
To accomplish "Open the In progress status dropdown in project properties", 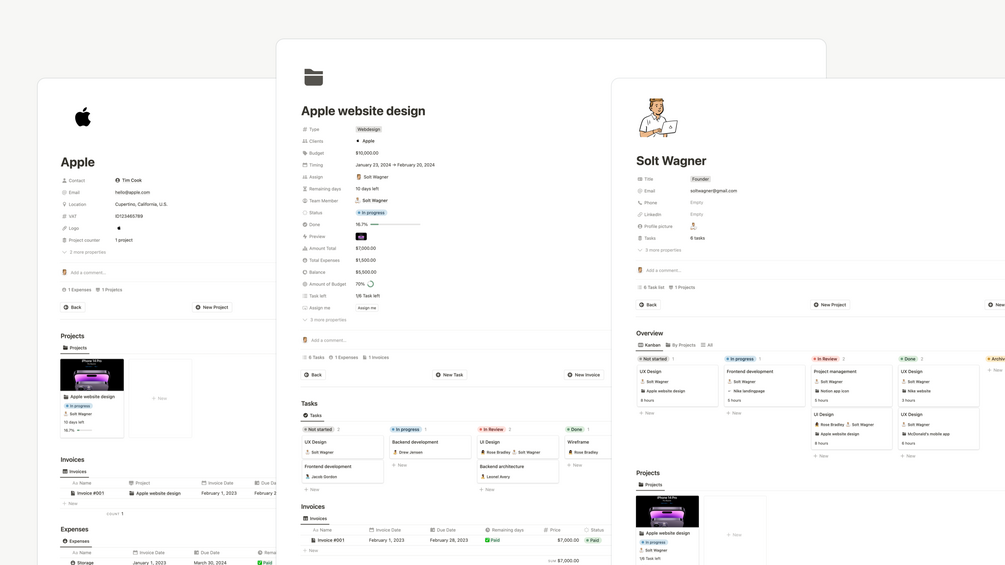I will click(x=371, y=213).
